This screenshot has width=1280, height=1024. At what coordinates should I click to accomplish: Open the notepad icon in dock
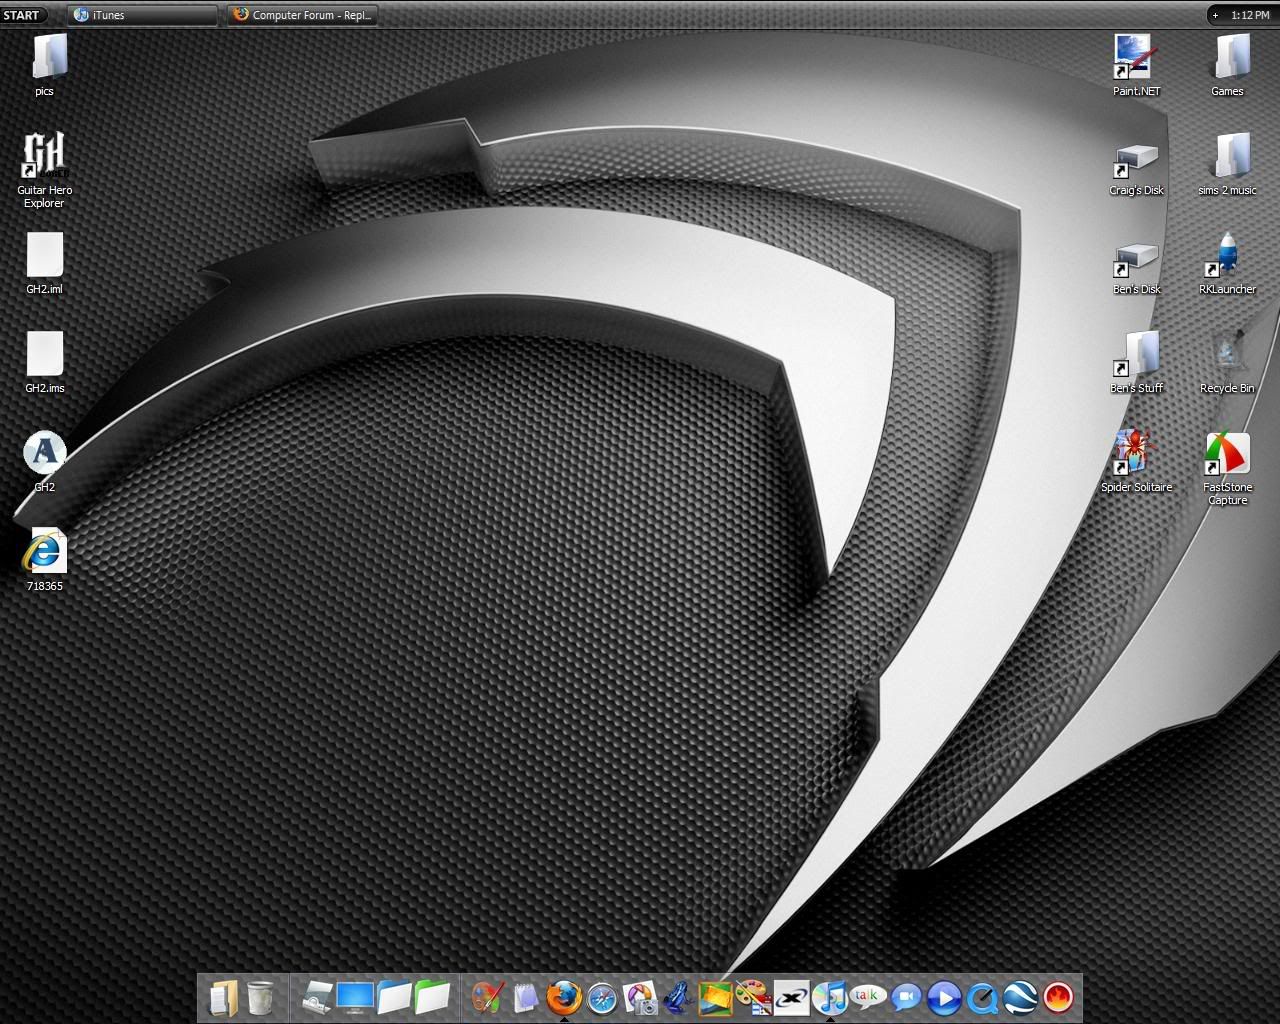point(526,997)
